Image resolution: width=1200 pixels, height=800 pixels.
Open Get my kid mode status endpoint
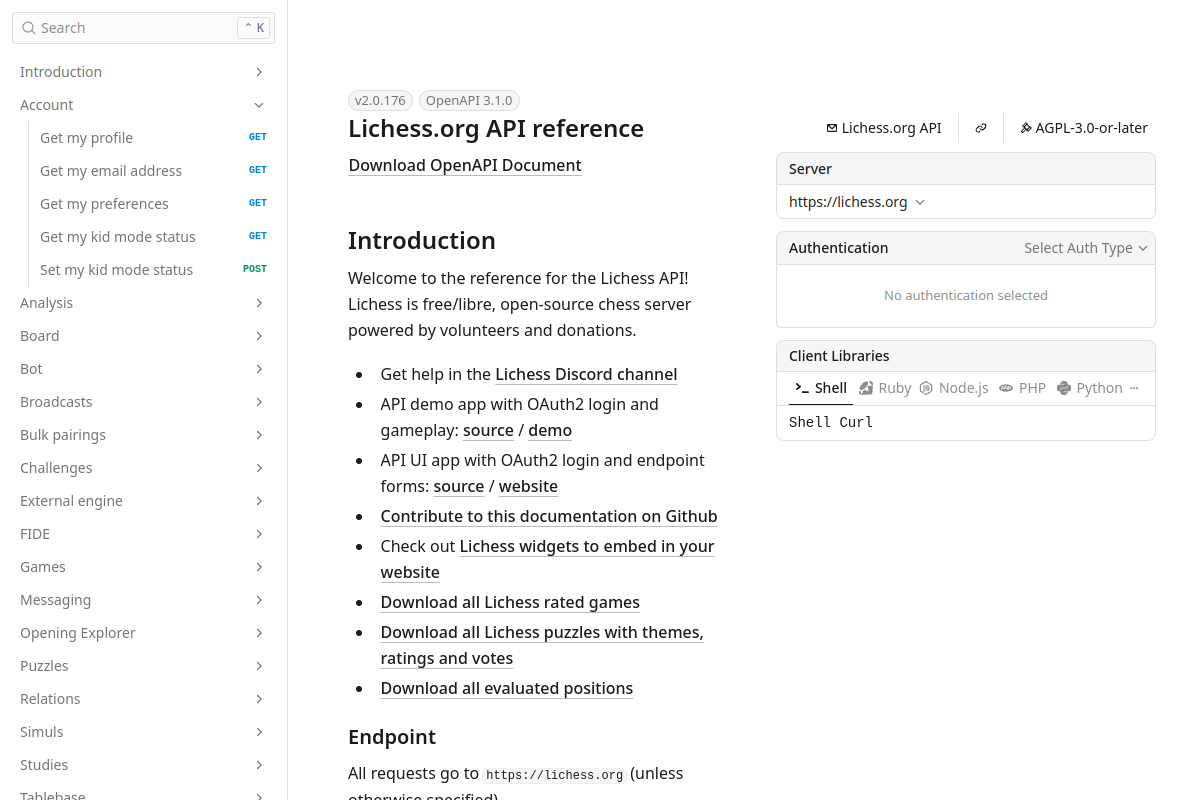(x=153, y=237)
